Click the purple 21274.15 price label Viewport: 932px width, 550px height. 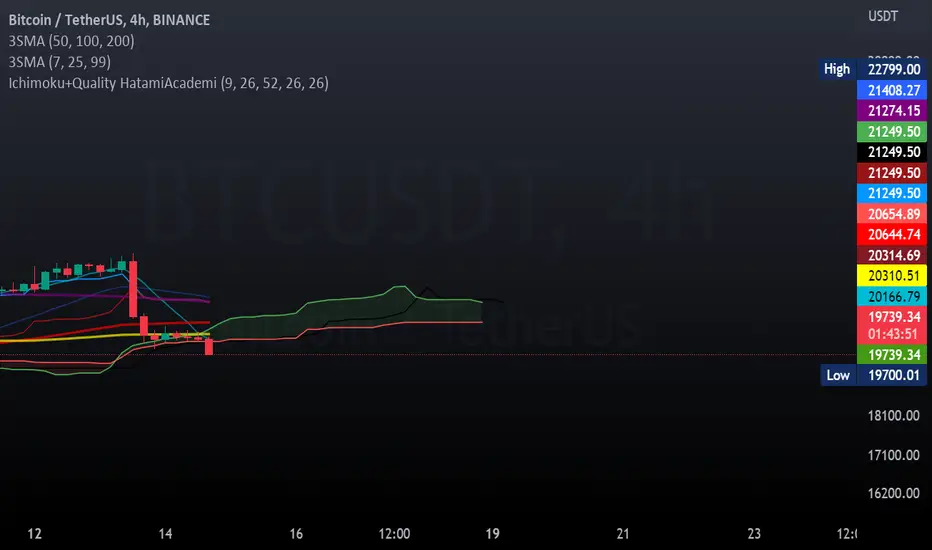[892, 111]
